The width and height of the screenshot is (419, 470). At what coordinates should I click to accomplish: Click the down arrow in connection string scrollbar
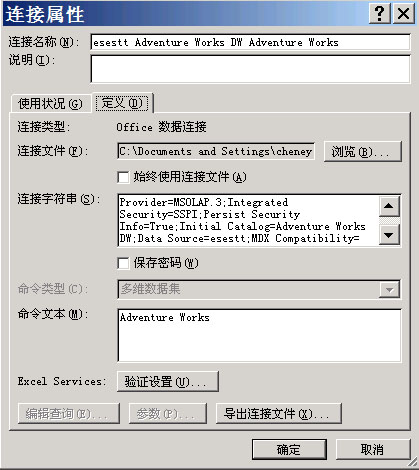point(389,235)
